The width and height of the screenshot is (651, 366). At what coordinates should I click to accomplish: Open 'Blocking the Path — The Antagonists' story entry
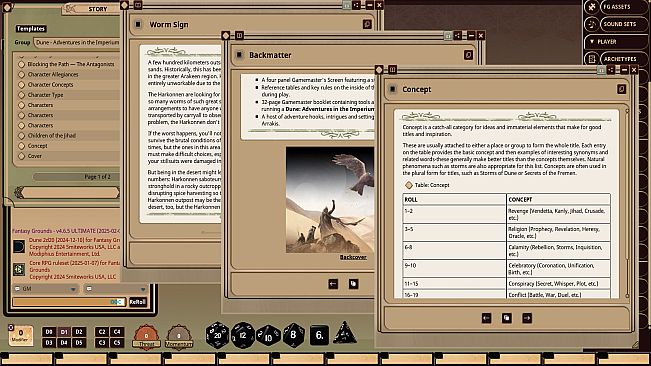[x=71, y=64]
